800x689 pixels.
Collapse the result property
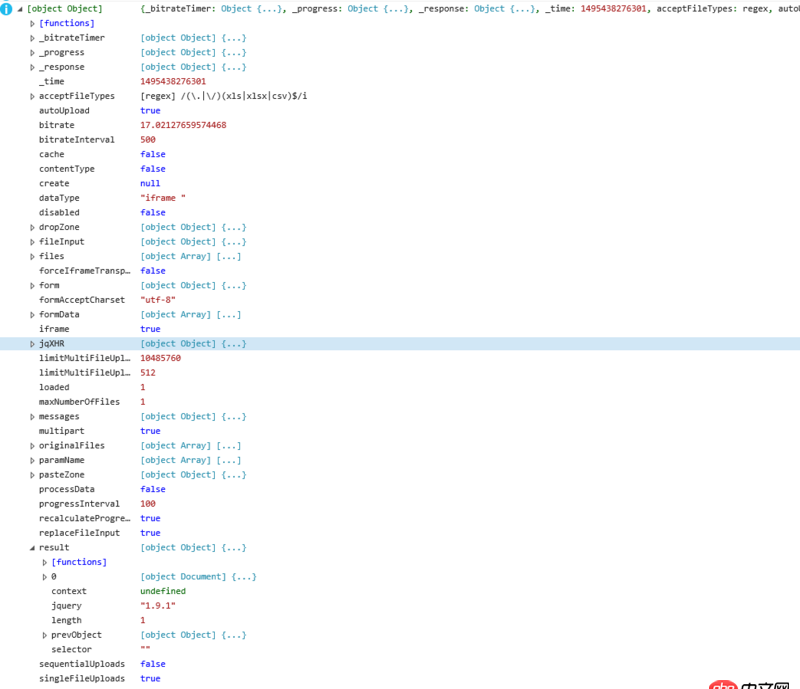click(x=33, y=547)
